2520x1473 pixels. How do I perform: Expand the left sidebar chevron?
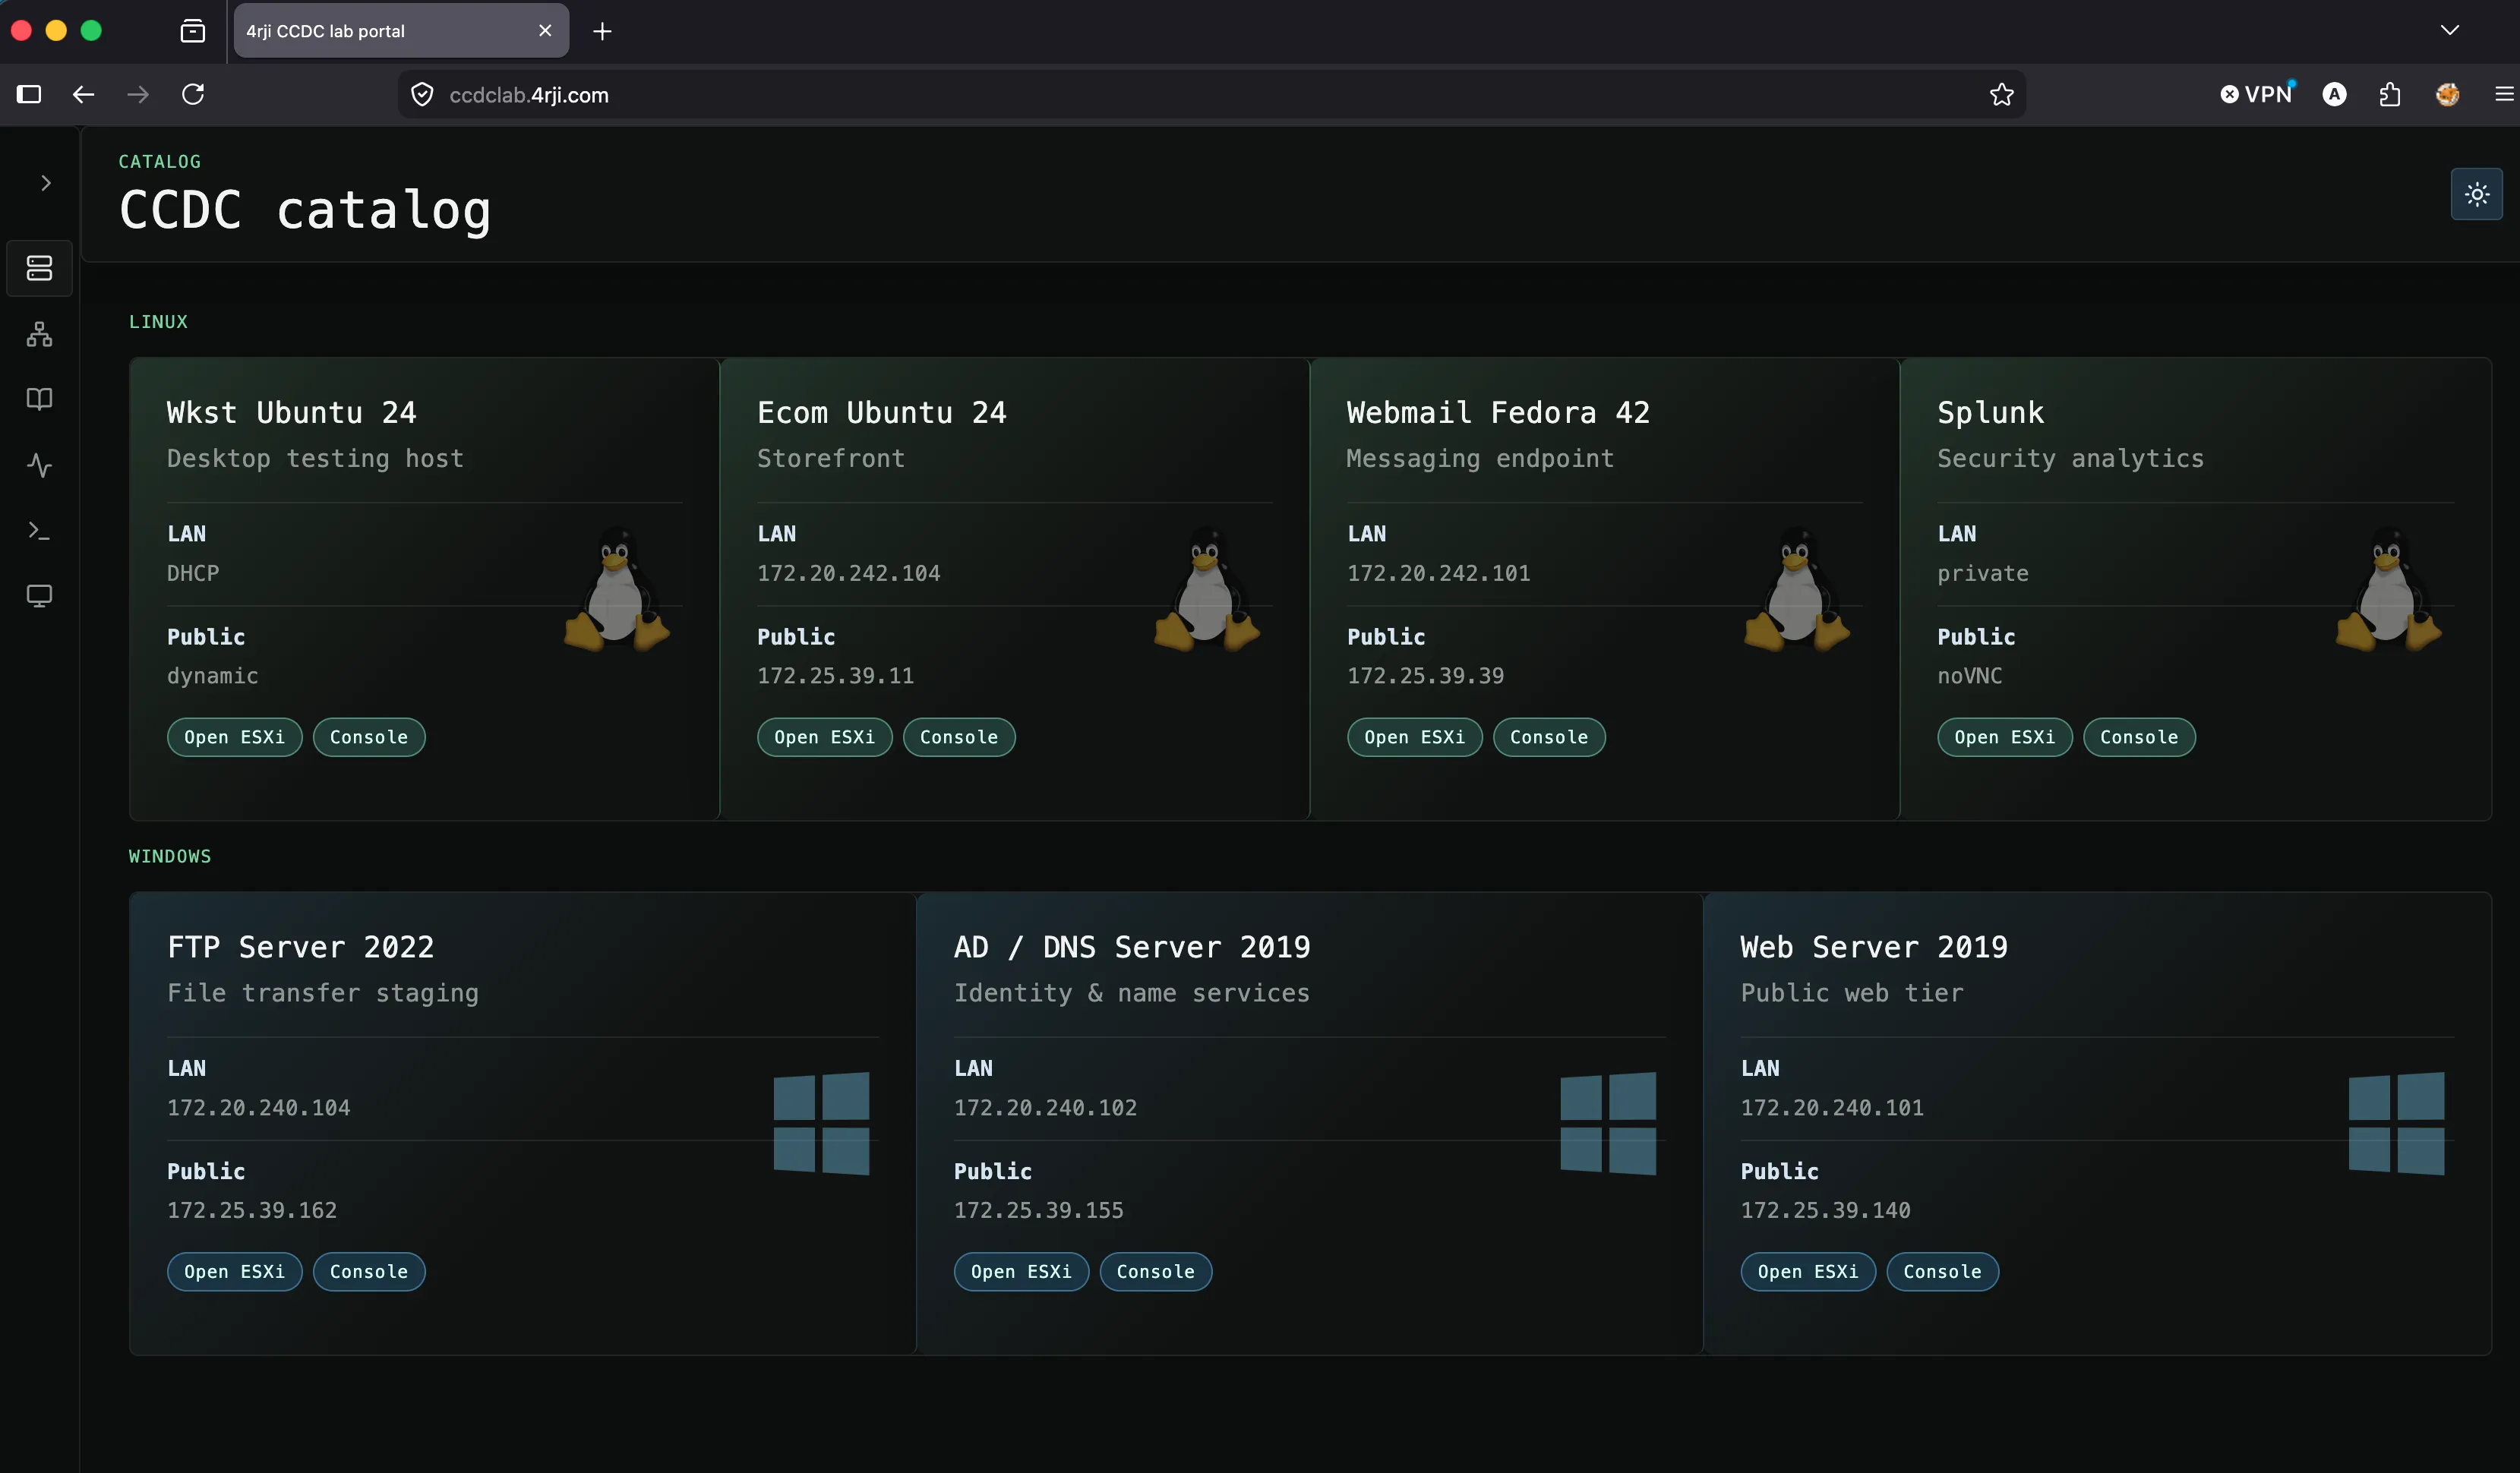click(x=45, y=183)
